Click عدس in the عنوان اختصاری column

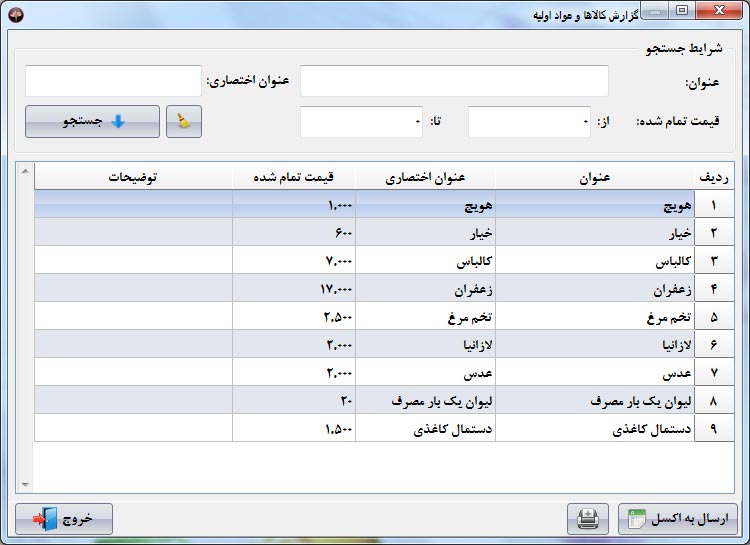point(425,372)
